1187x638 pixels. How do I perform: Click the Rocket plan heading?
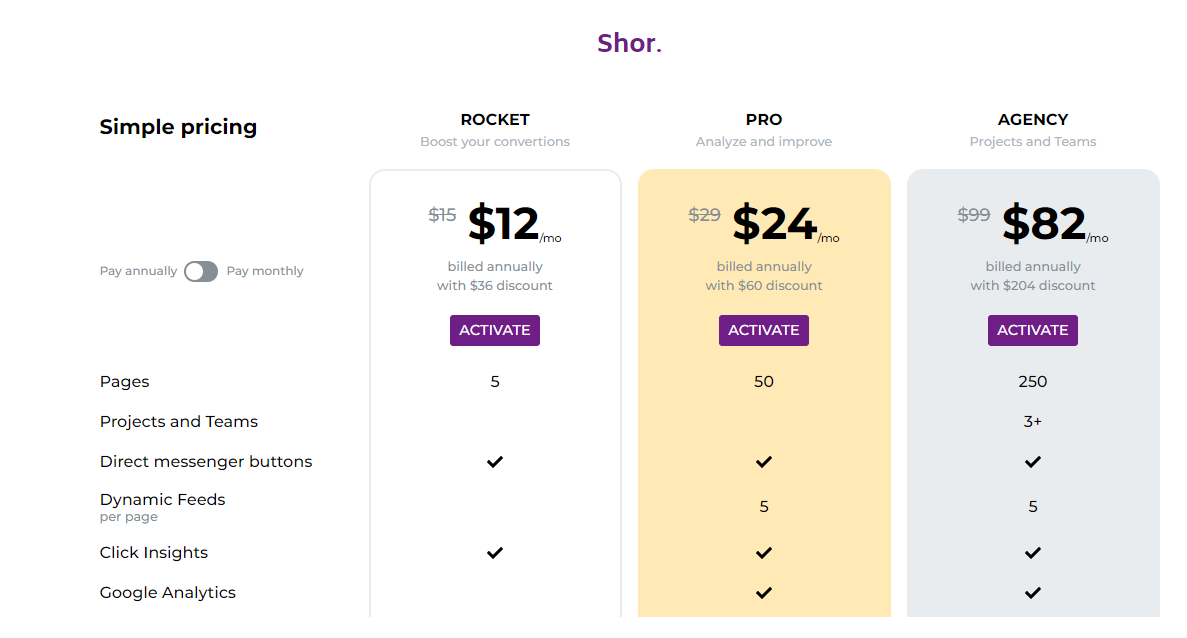tap(495, 120)
